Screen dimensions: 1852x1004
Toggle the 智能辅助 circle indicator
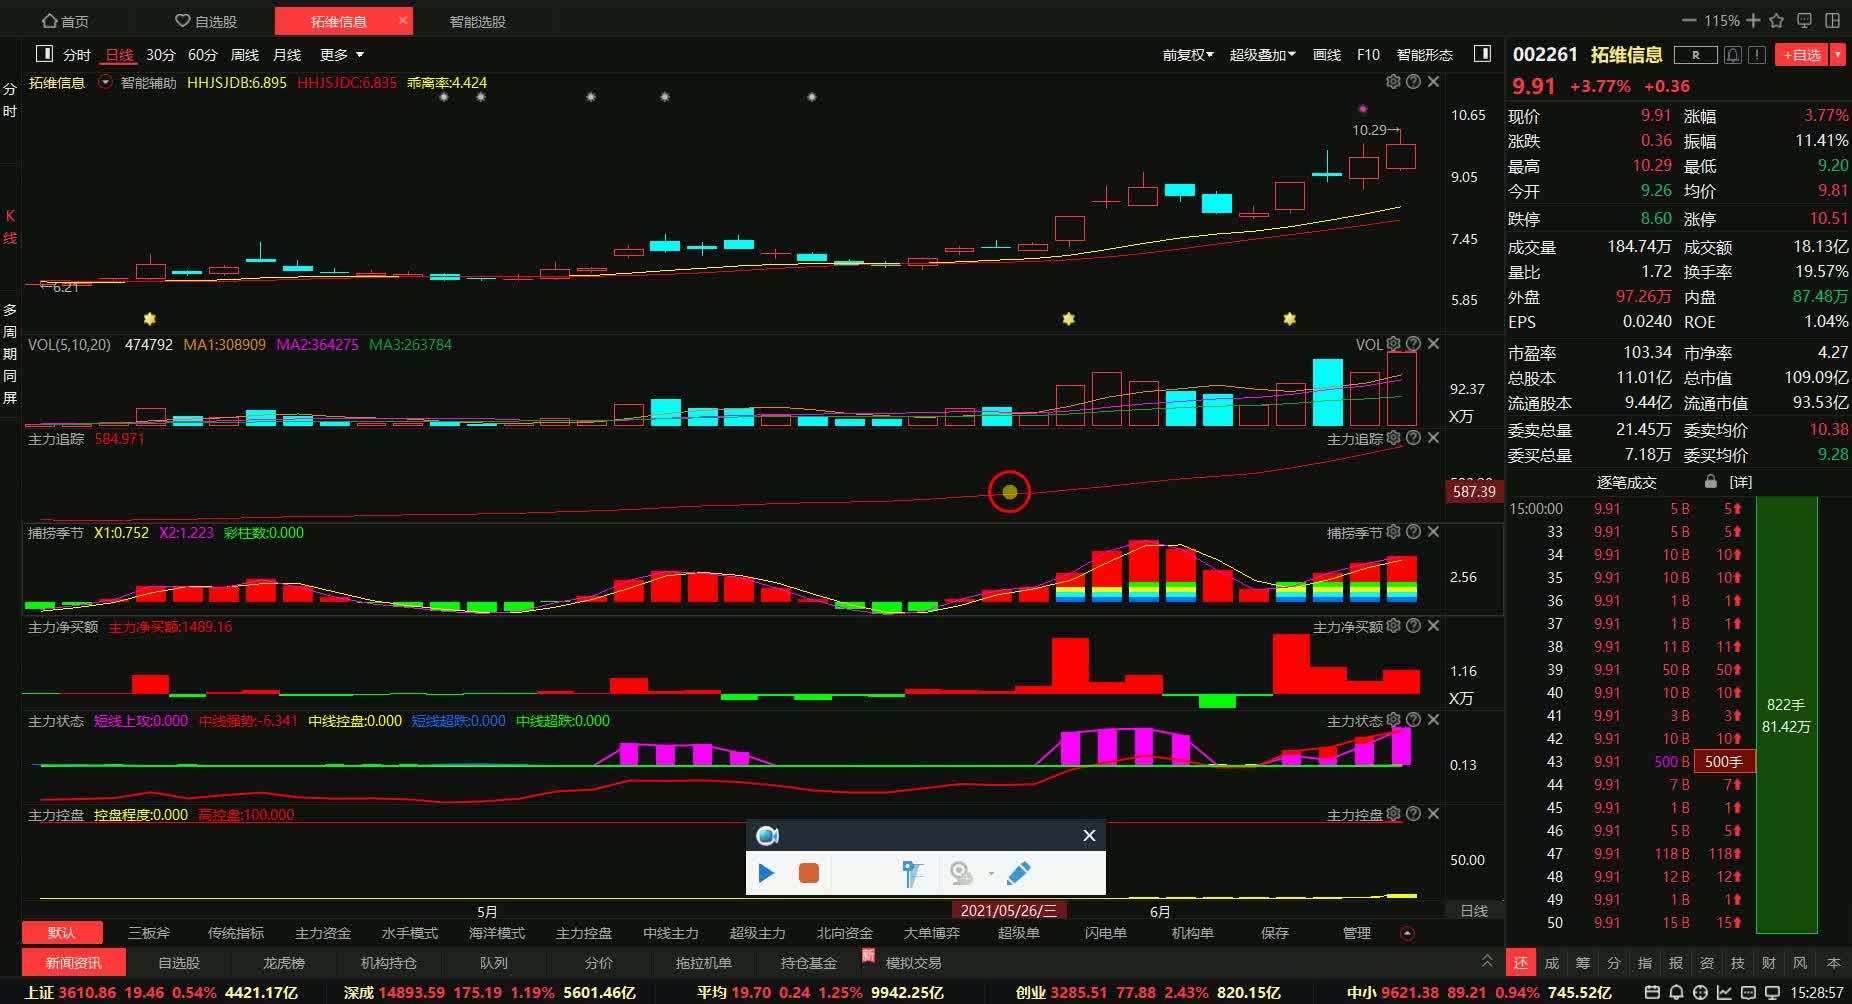[106, 83]
